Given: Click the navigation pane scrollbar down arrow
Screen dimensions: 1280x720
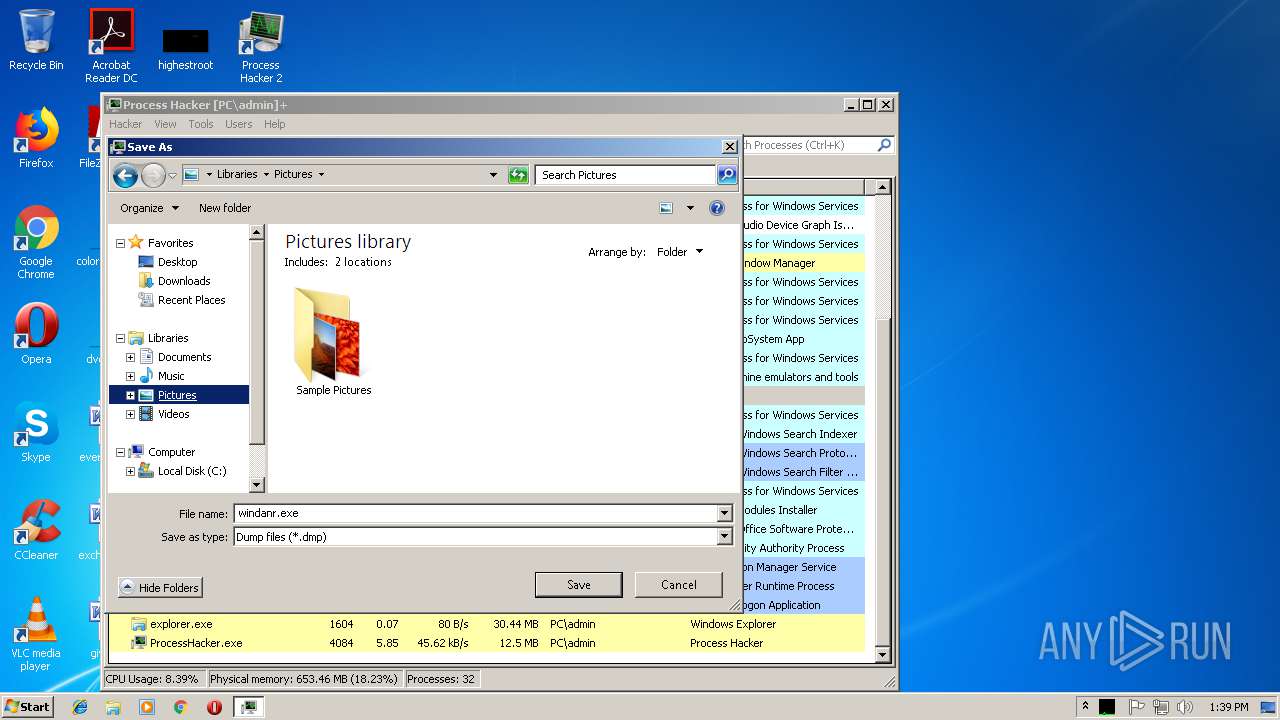Looking at the screenshot, I should [257, 485].
